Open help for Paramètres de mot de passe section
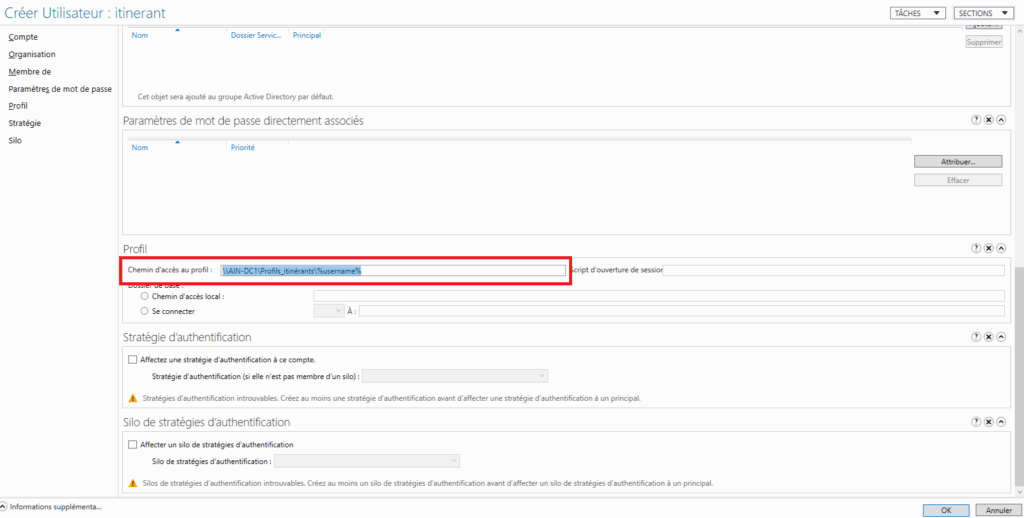1024x518 pixels. [976, 120]
